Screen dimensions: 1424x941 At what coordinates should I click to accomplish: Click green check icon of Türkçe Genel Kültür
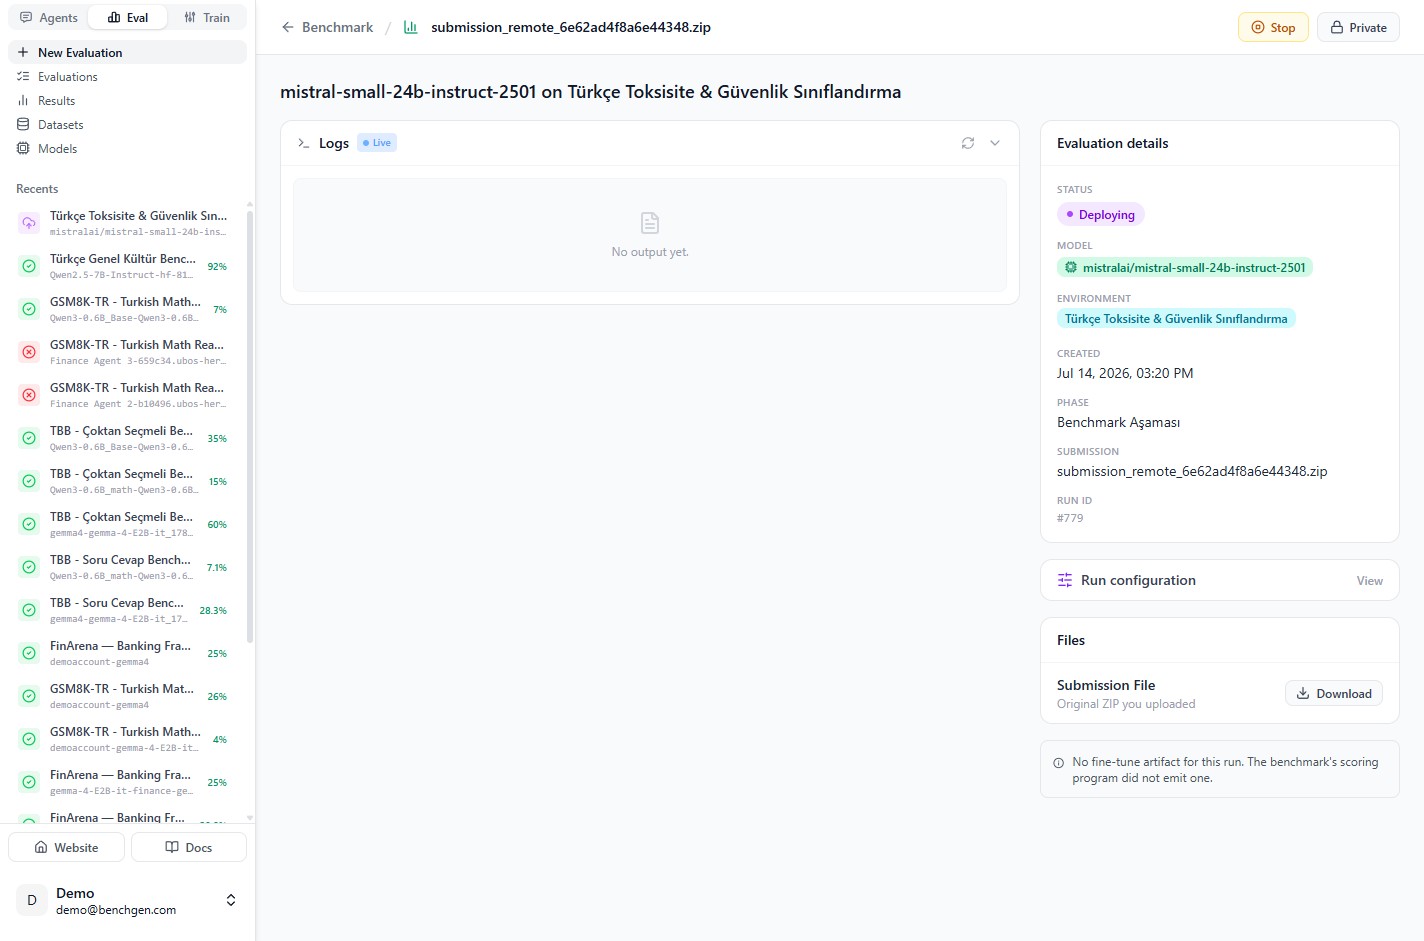tap(29, 266)
